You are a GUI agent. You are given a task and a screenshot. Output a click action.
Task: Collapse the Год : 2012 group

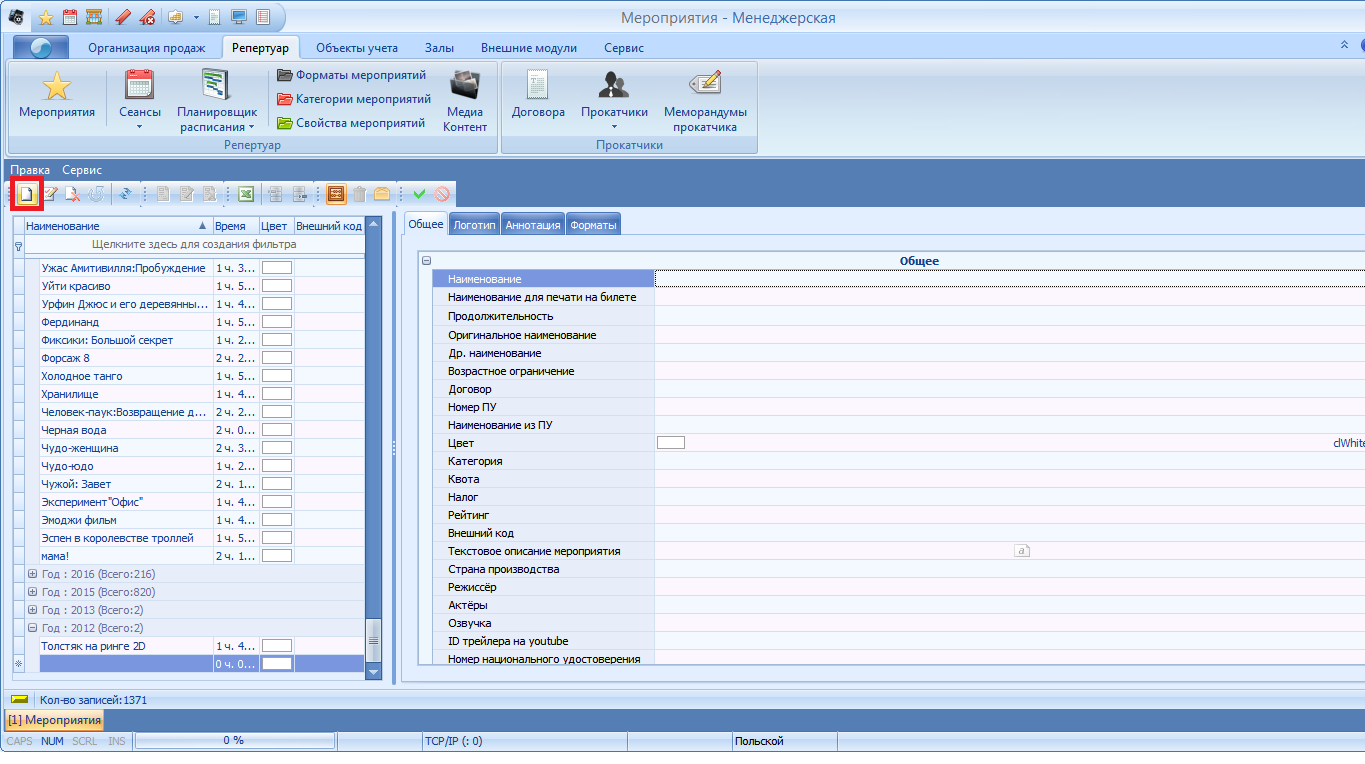click(x=32, y=628)
